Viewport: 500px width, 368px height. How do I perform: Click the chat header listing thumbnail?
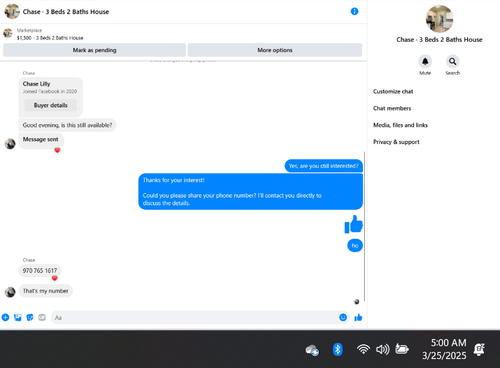pyautogui.click(x=12, y=11)
